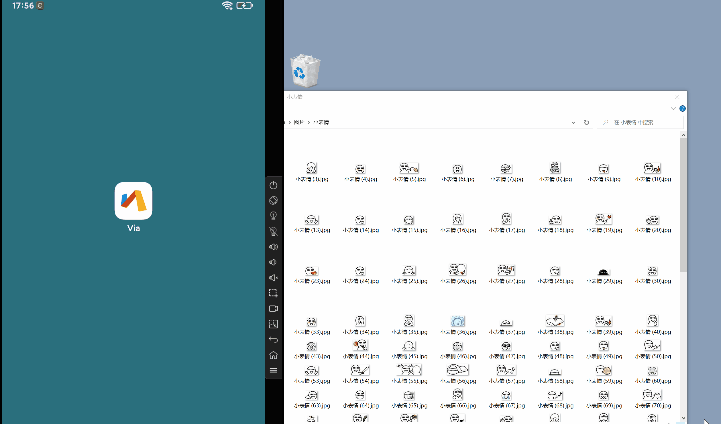Click the Wi-Fi status icon on the phone
721x424 pixels.
227,6
